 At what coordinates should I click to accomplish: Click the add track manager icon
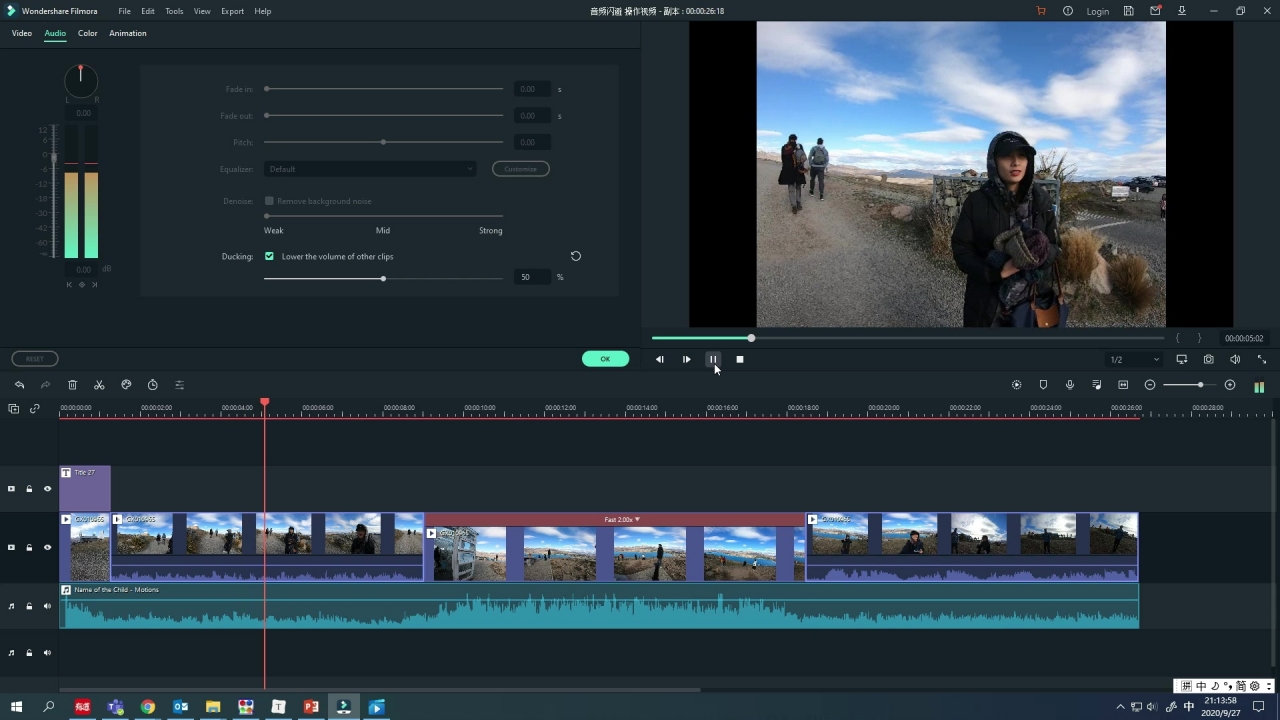(13, 409)
